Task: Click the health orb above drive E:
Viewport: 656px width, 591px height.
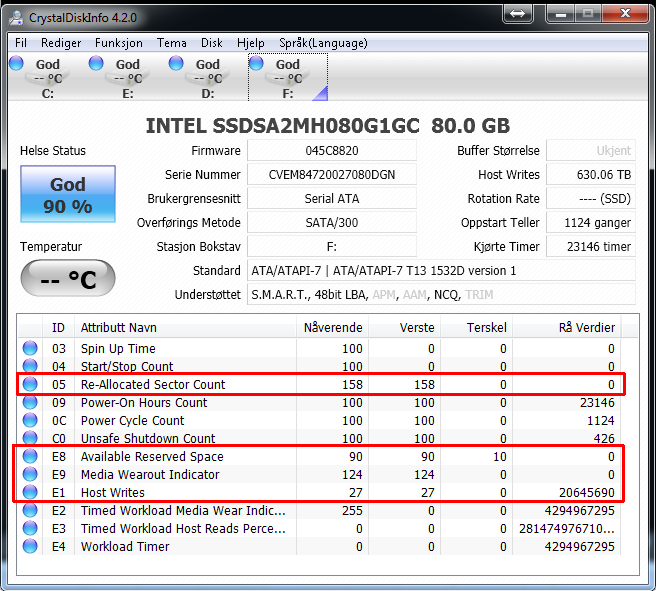Action: [96, 63]
